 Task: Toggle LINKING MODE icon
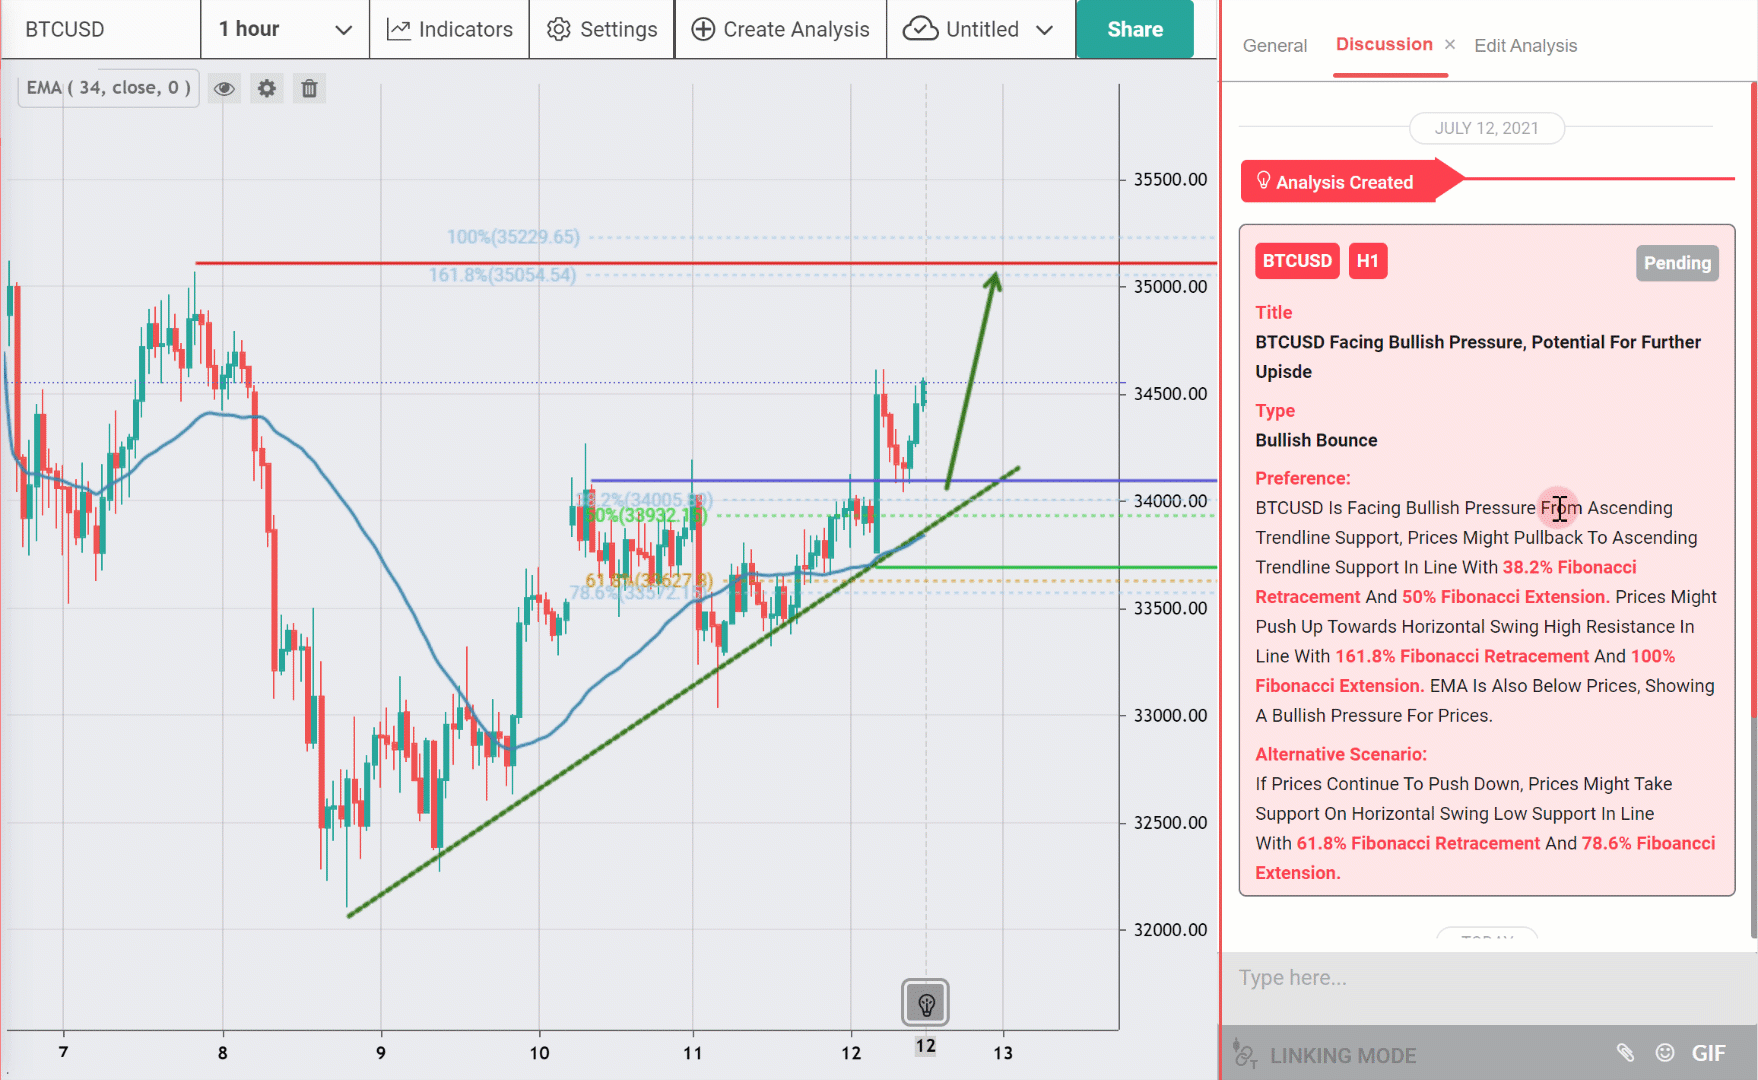[1245, 1054]
